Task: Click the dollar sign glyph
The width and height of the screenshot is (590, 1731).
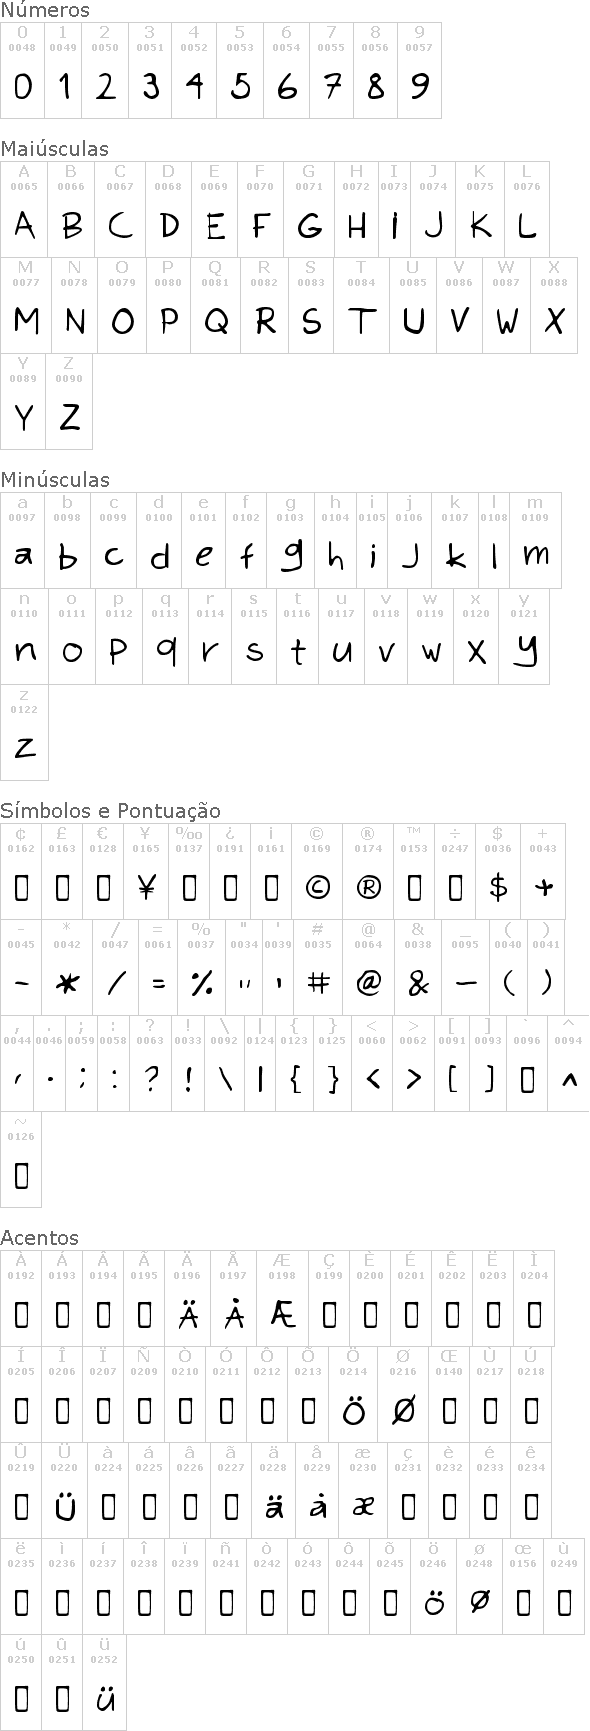Action: [498, 887]
